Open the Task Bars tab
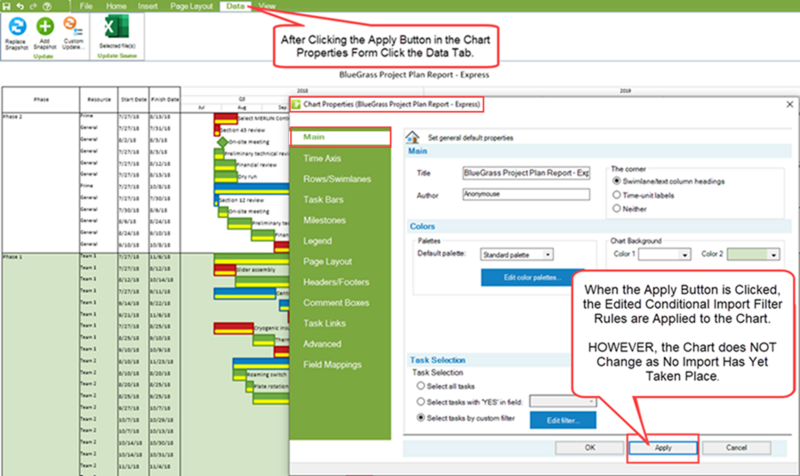This screenshot has height=476, width=800. click(x=323, y=199)
